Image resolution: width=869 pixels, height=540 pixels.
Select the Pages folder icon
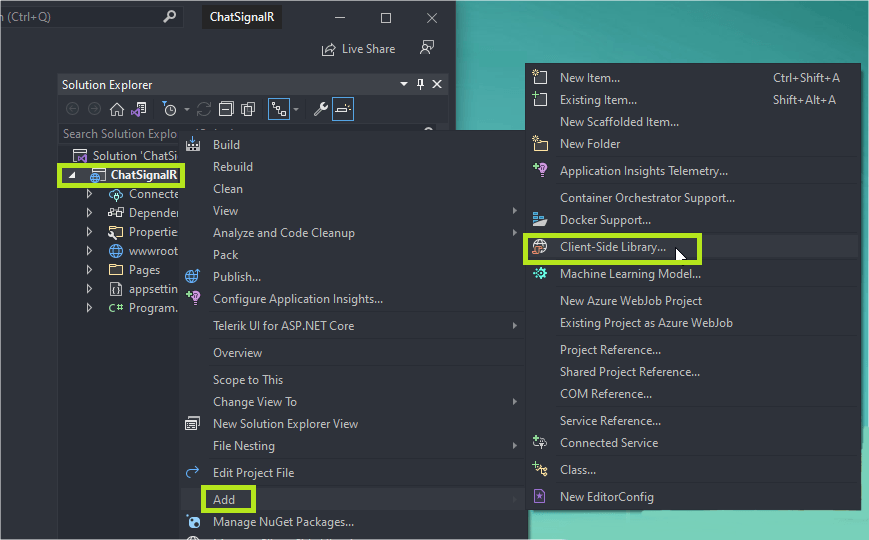(116, 269)
